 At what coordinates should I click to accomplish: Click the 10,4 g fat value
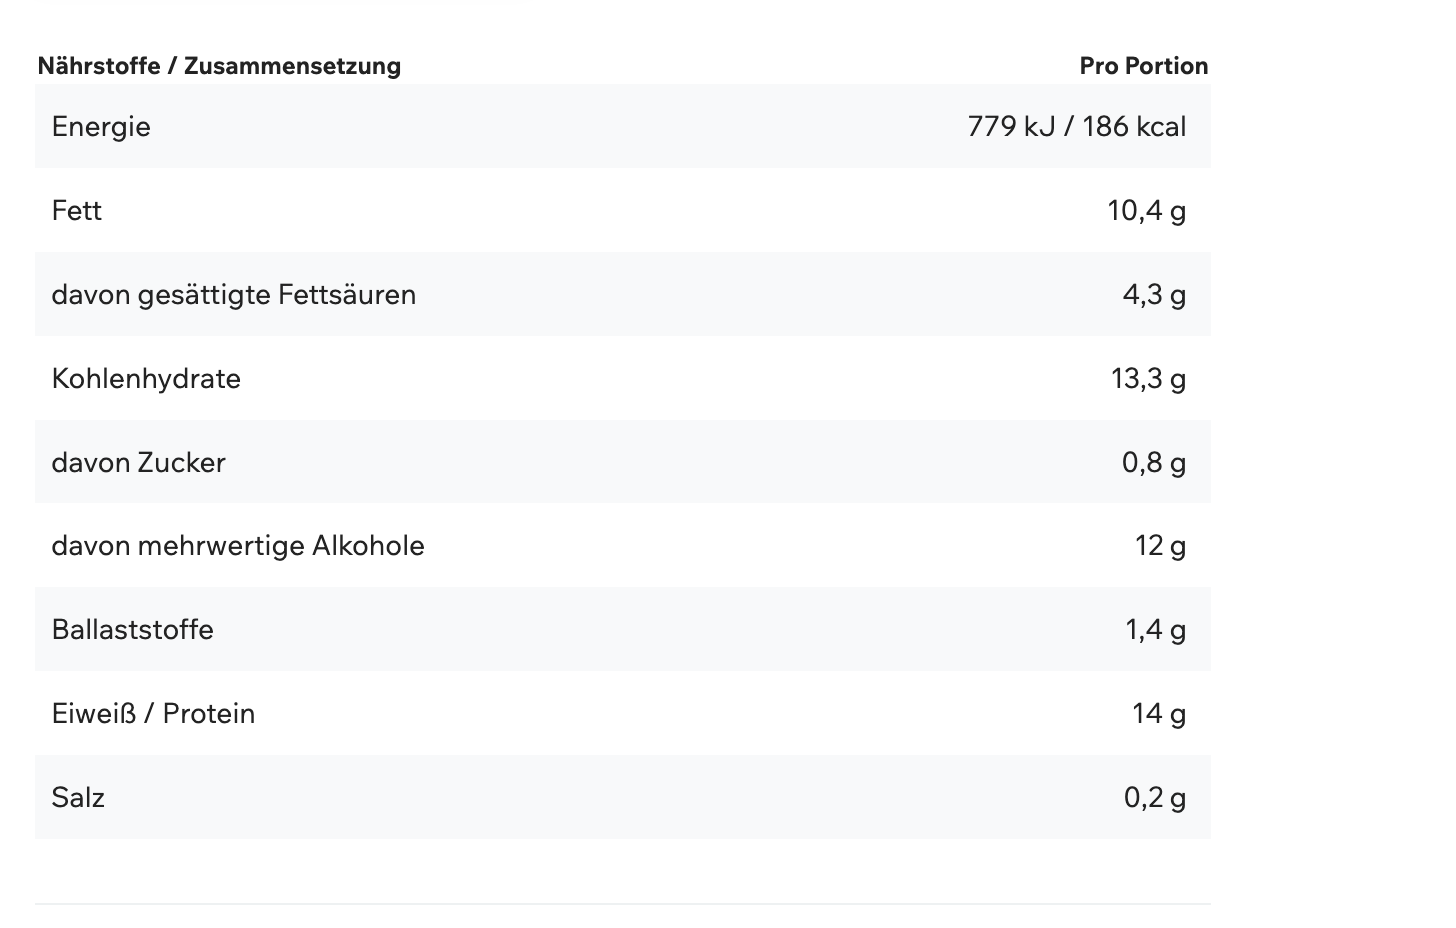pos(1146,211)
